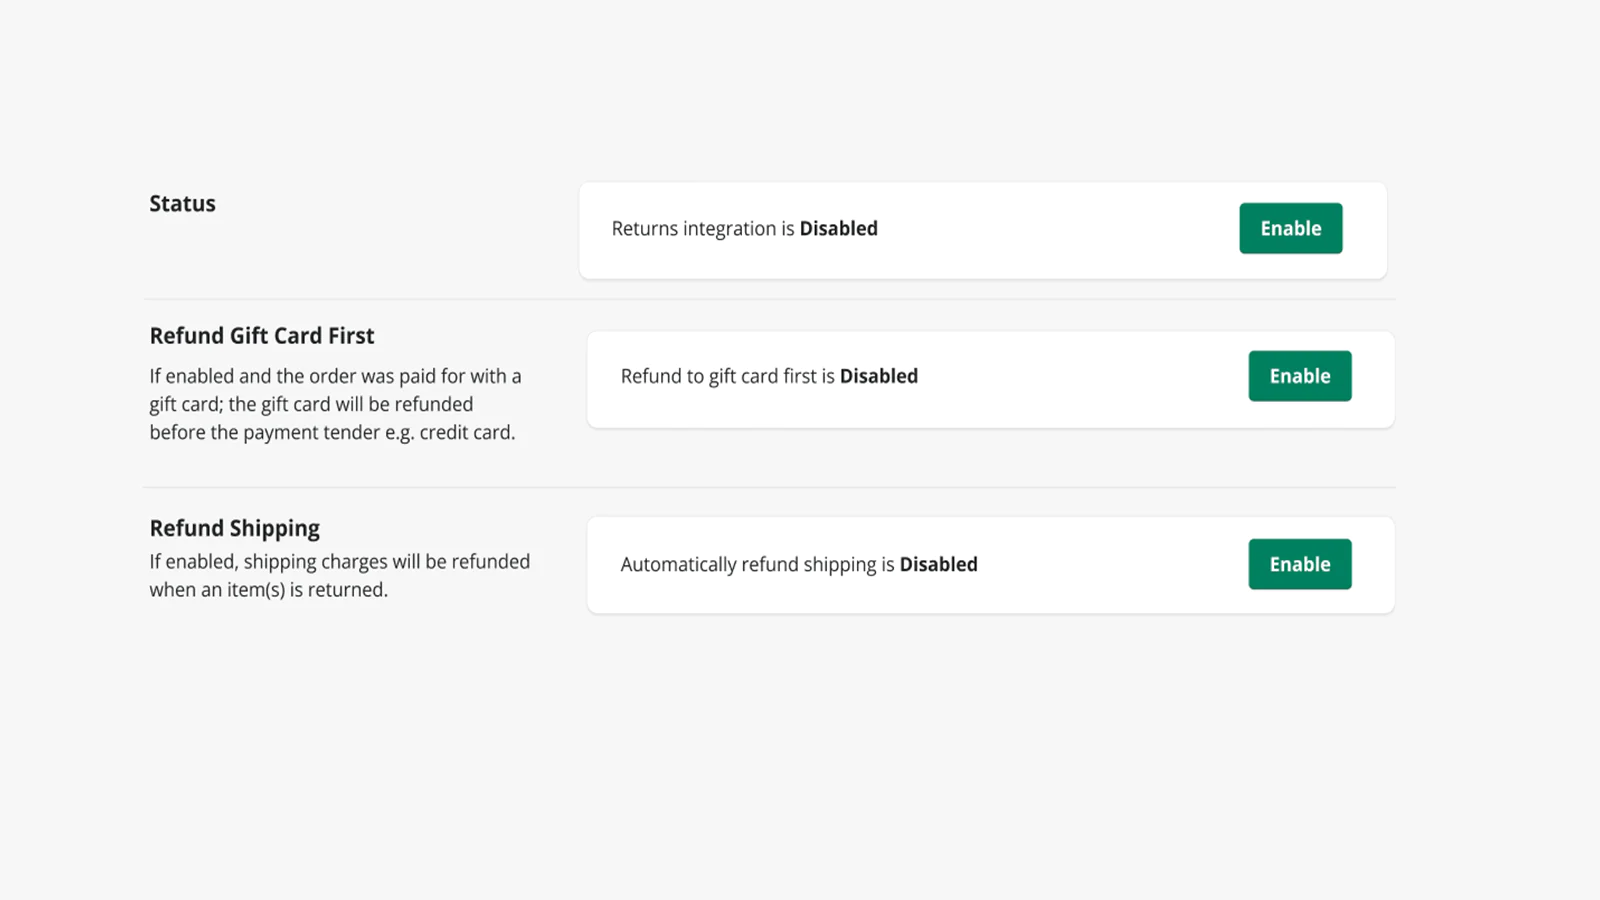This screenshot has height=900, width=1600.
Task: Click bold Disabled after gift card first
Action: coord(878,377)
